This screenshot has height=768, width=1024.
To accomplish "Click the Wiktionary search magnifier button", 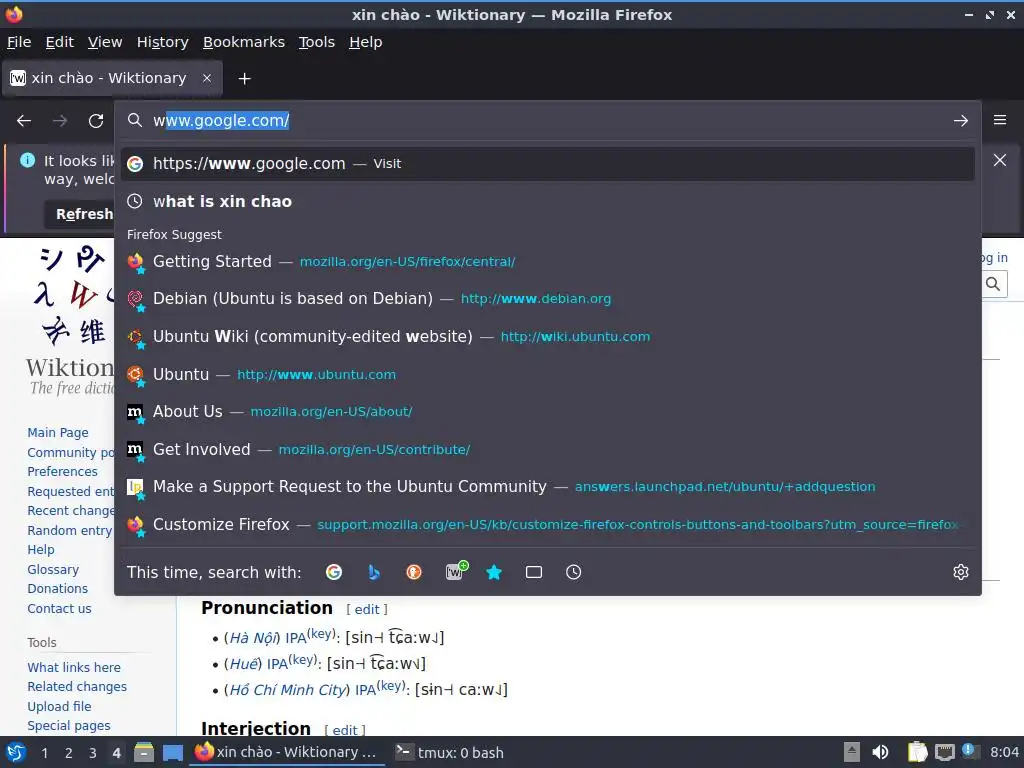I will coord(993,284).
